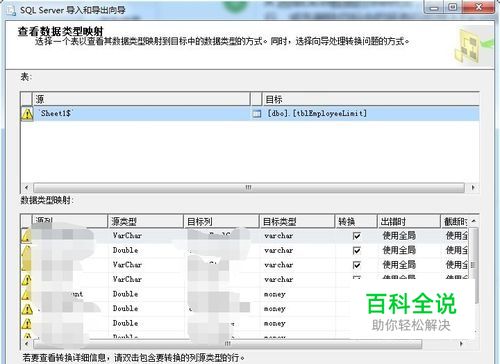Toggle the convert checkbox in the second VarChar row
Image resolution: width=500 pixels, height=364 pixels.
click(356, 265)
